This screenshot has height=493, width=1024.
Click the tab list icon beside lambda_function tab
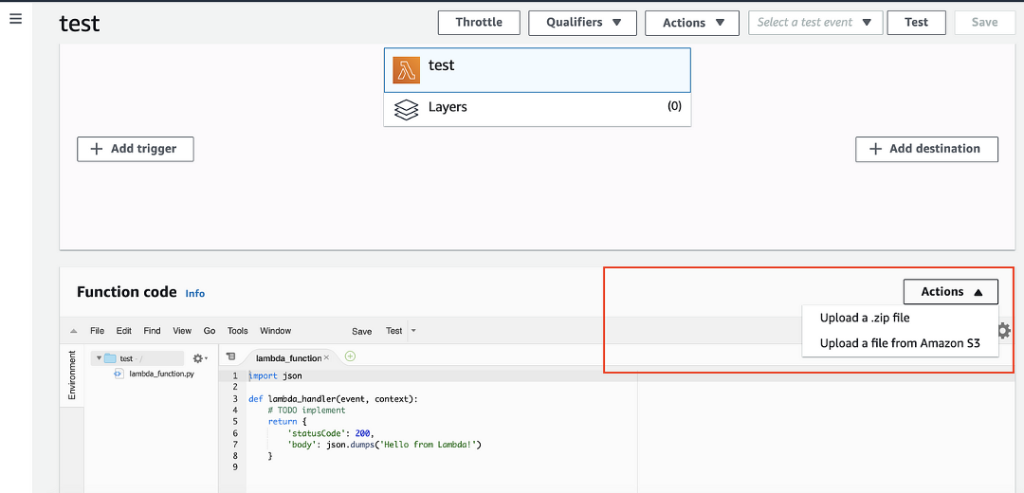[x=231, y=357]
